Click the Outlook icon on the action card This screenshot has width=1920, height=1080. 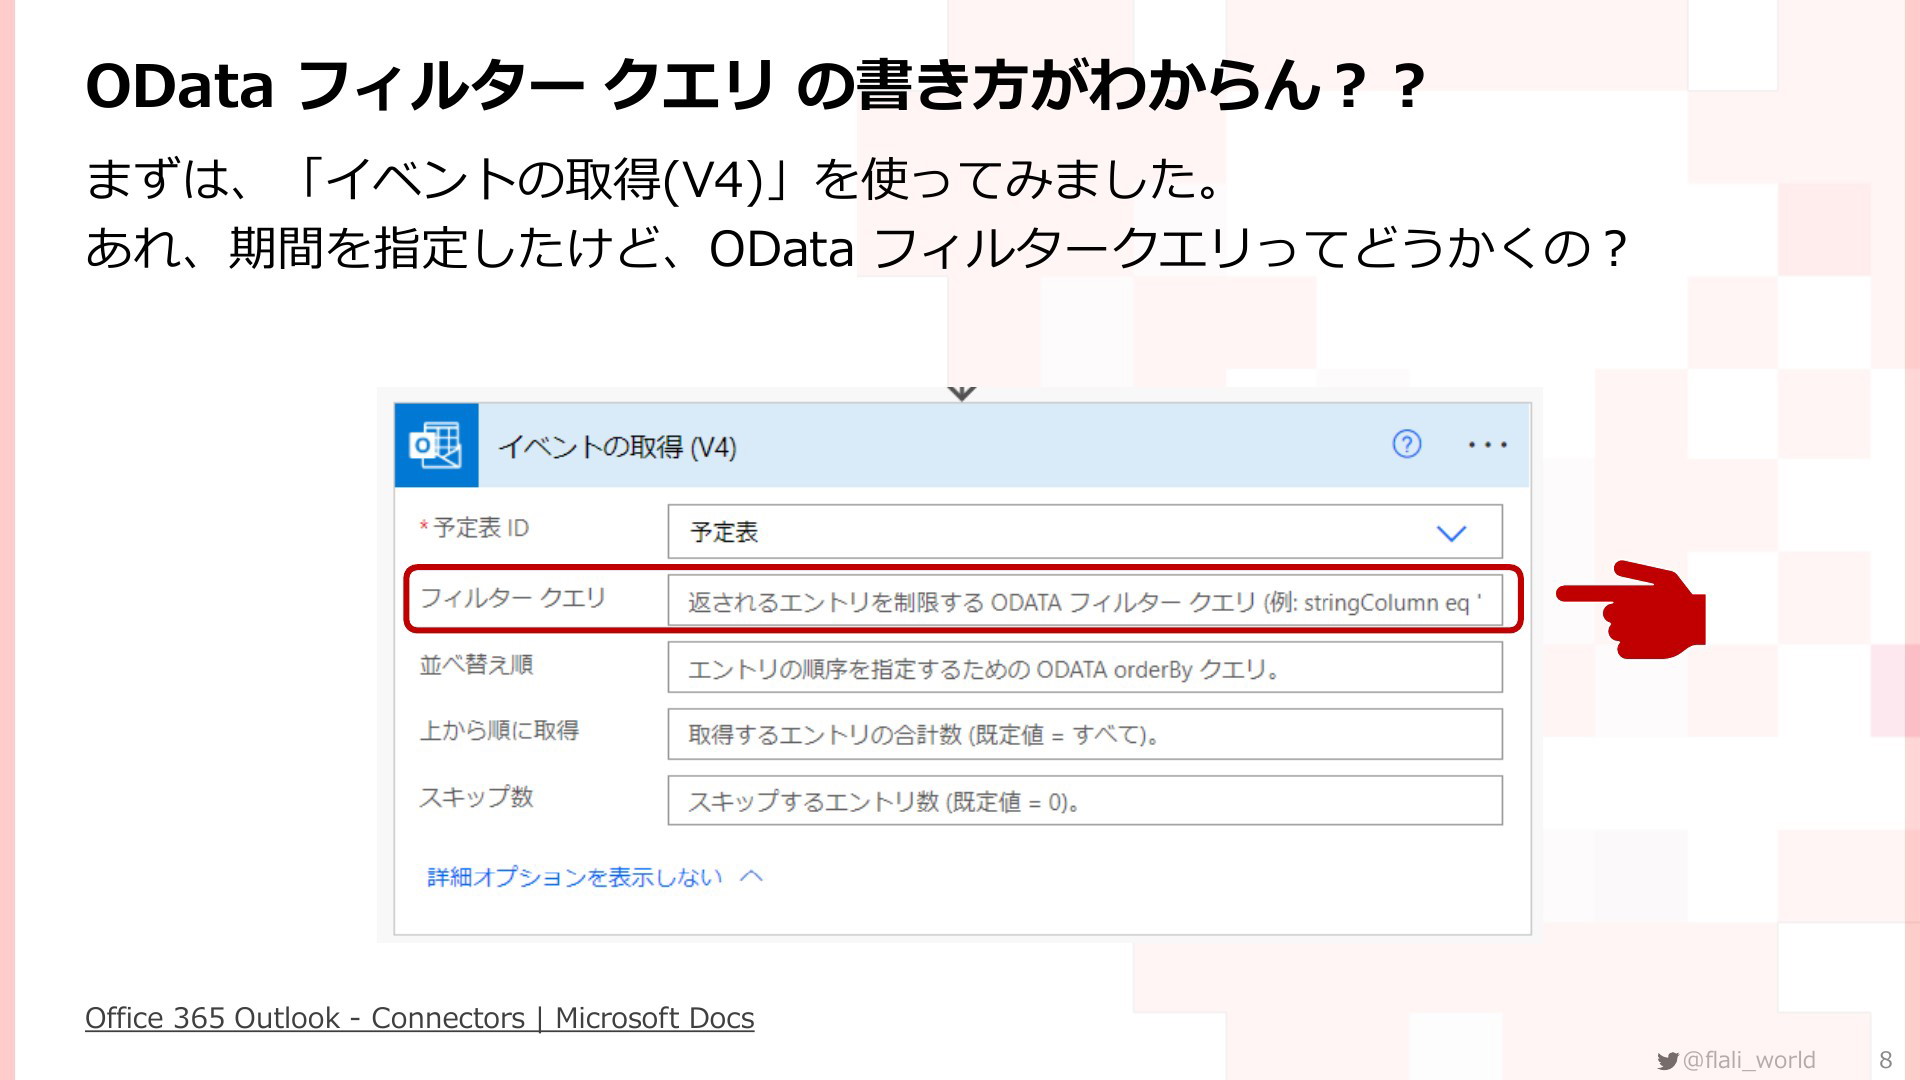[436, 445]
